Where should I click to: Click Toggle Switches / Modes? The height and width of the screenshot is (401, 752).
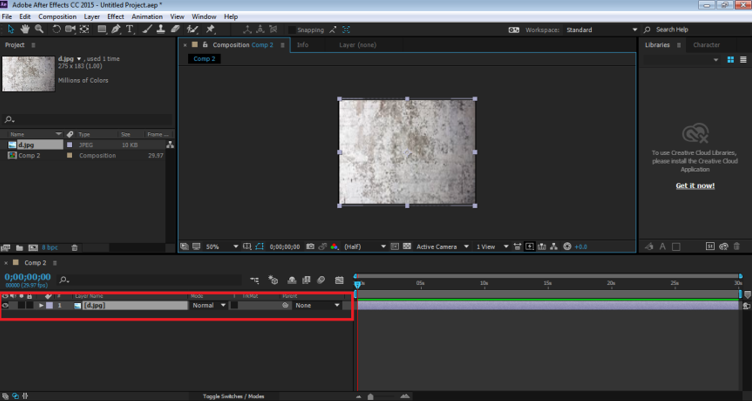point(232,396)
